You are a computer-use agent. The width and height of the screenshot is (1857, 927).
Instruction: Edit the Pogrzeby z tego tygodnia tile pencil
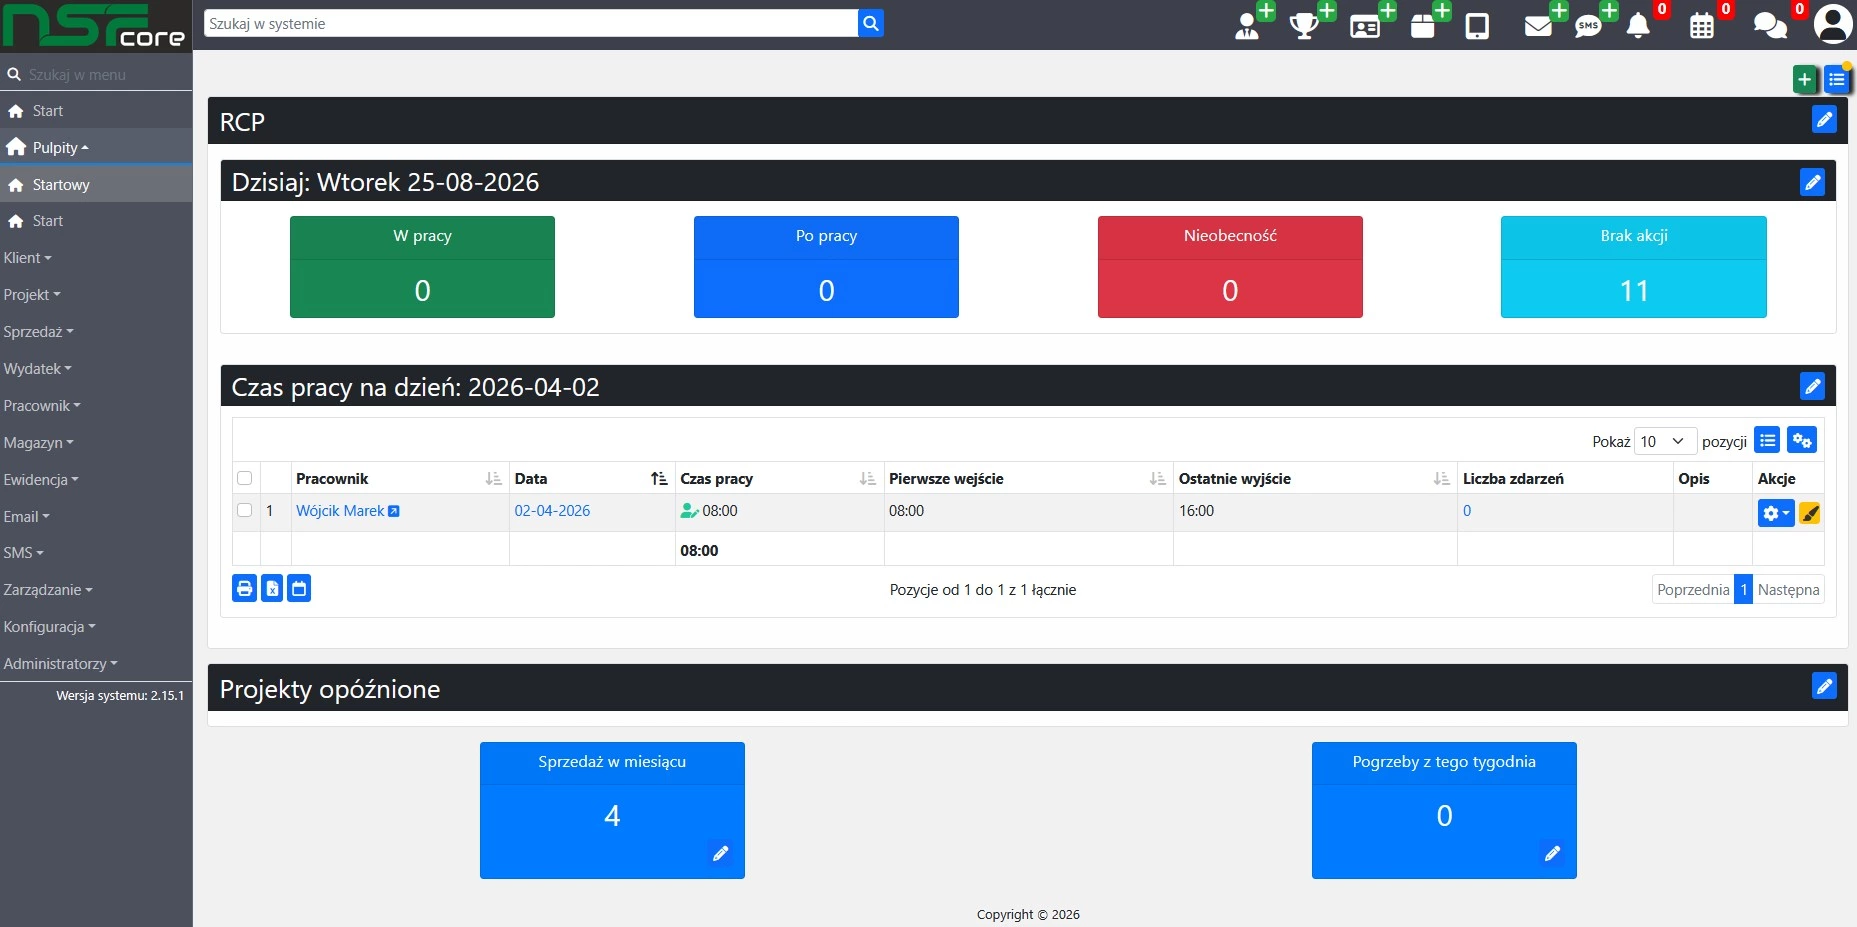pos(1552,853)
